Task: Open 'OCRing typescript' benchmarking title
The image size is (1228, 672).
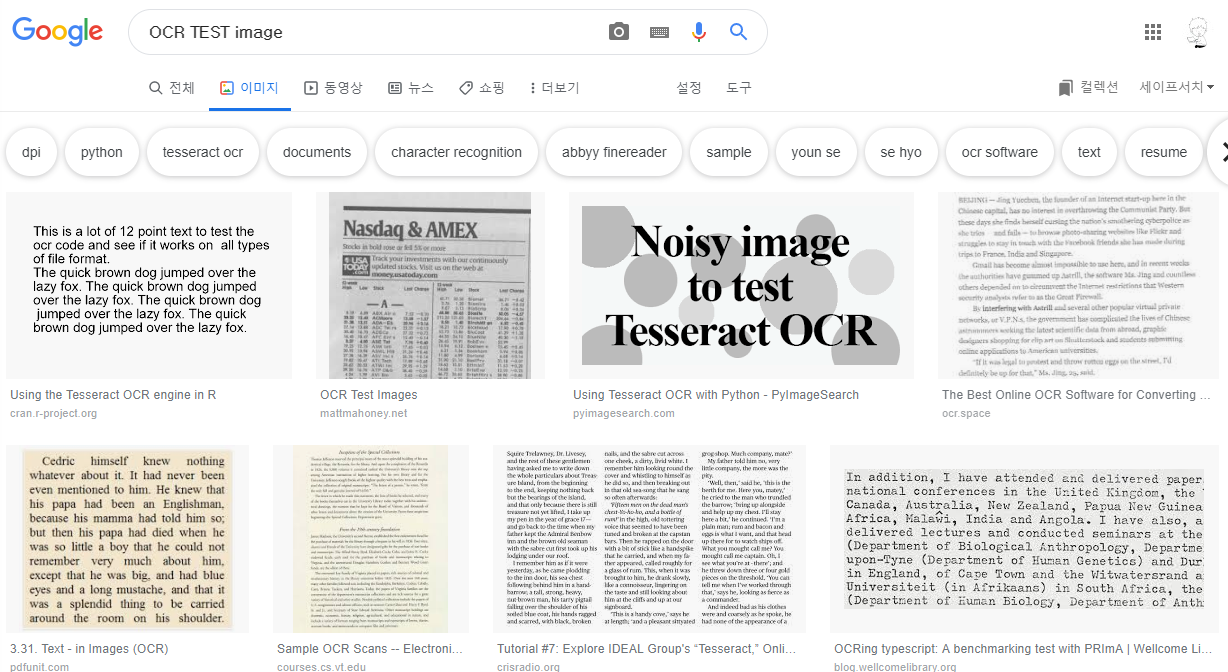Action: [x=1024, y=649]
